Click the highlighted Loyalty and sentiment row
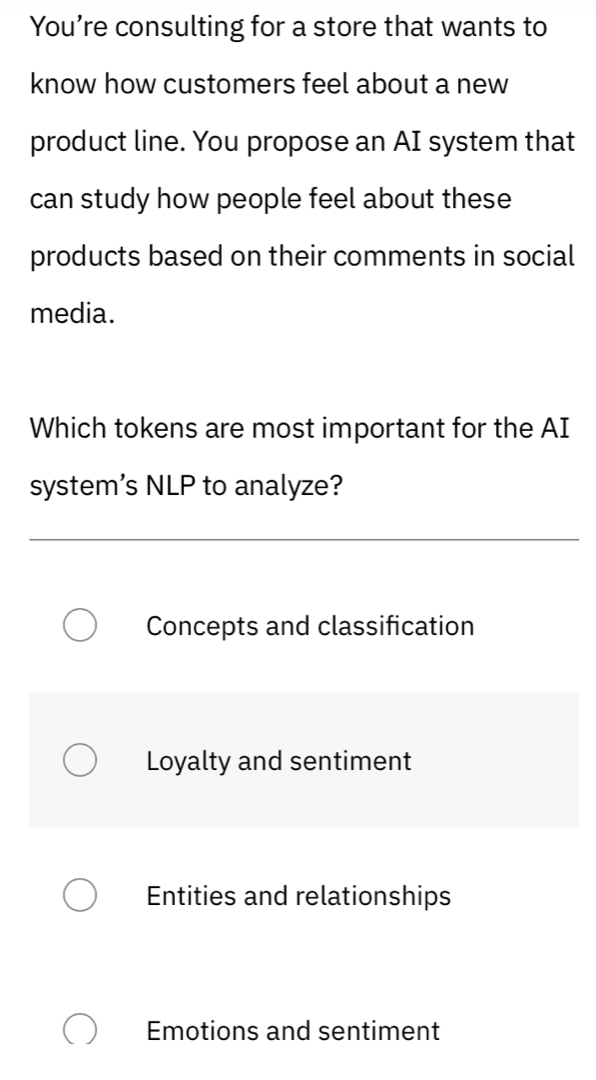The width and height of the screenshot is (596, 1080). [300, 760]
